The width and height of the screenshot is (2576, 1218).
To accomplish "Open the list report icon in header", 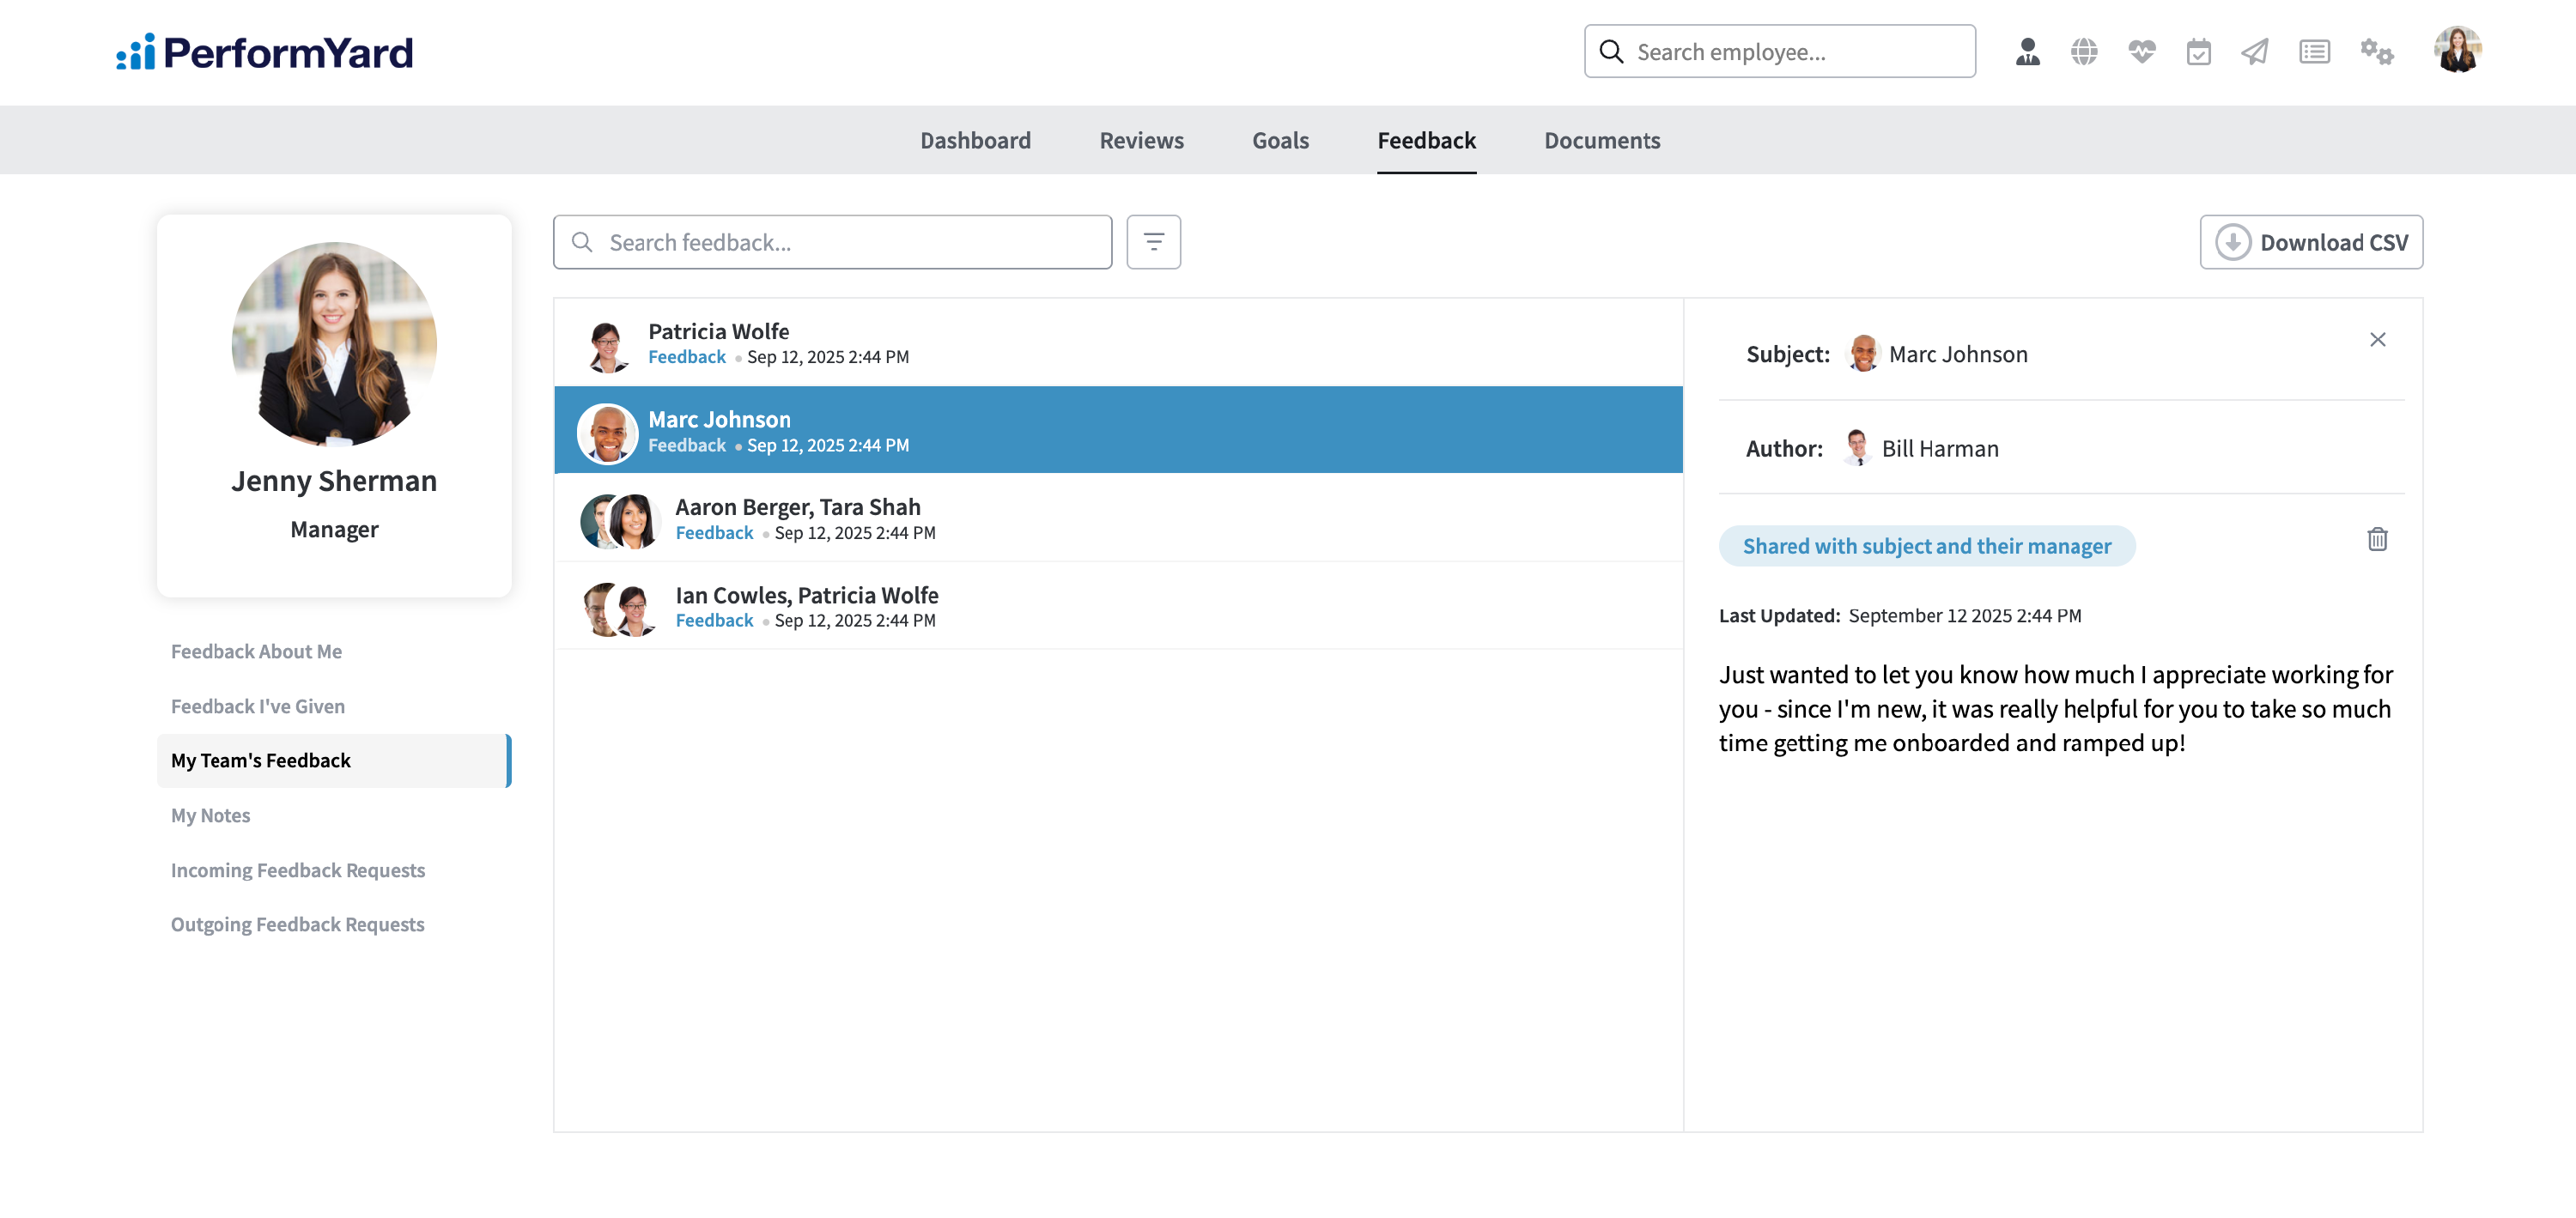I will pos(2314,52).
